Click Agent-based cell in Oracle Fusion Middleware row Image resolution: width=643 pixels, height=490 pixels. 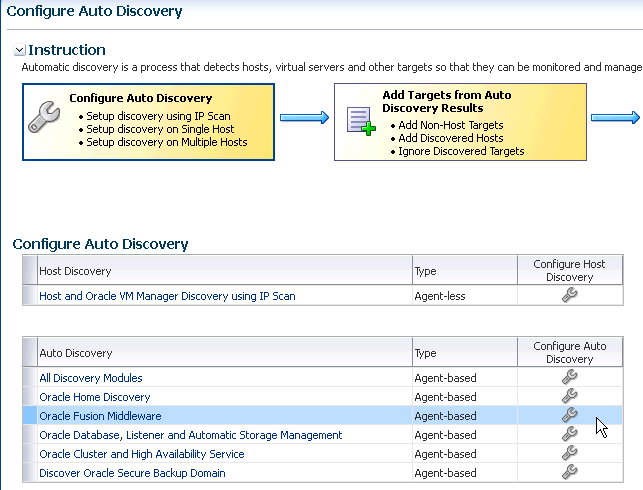(x=465, y=416)
